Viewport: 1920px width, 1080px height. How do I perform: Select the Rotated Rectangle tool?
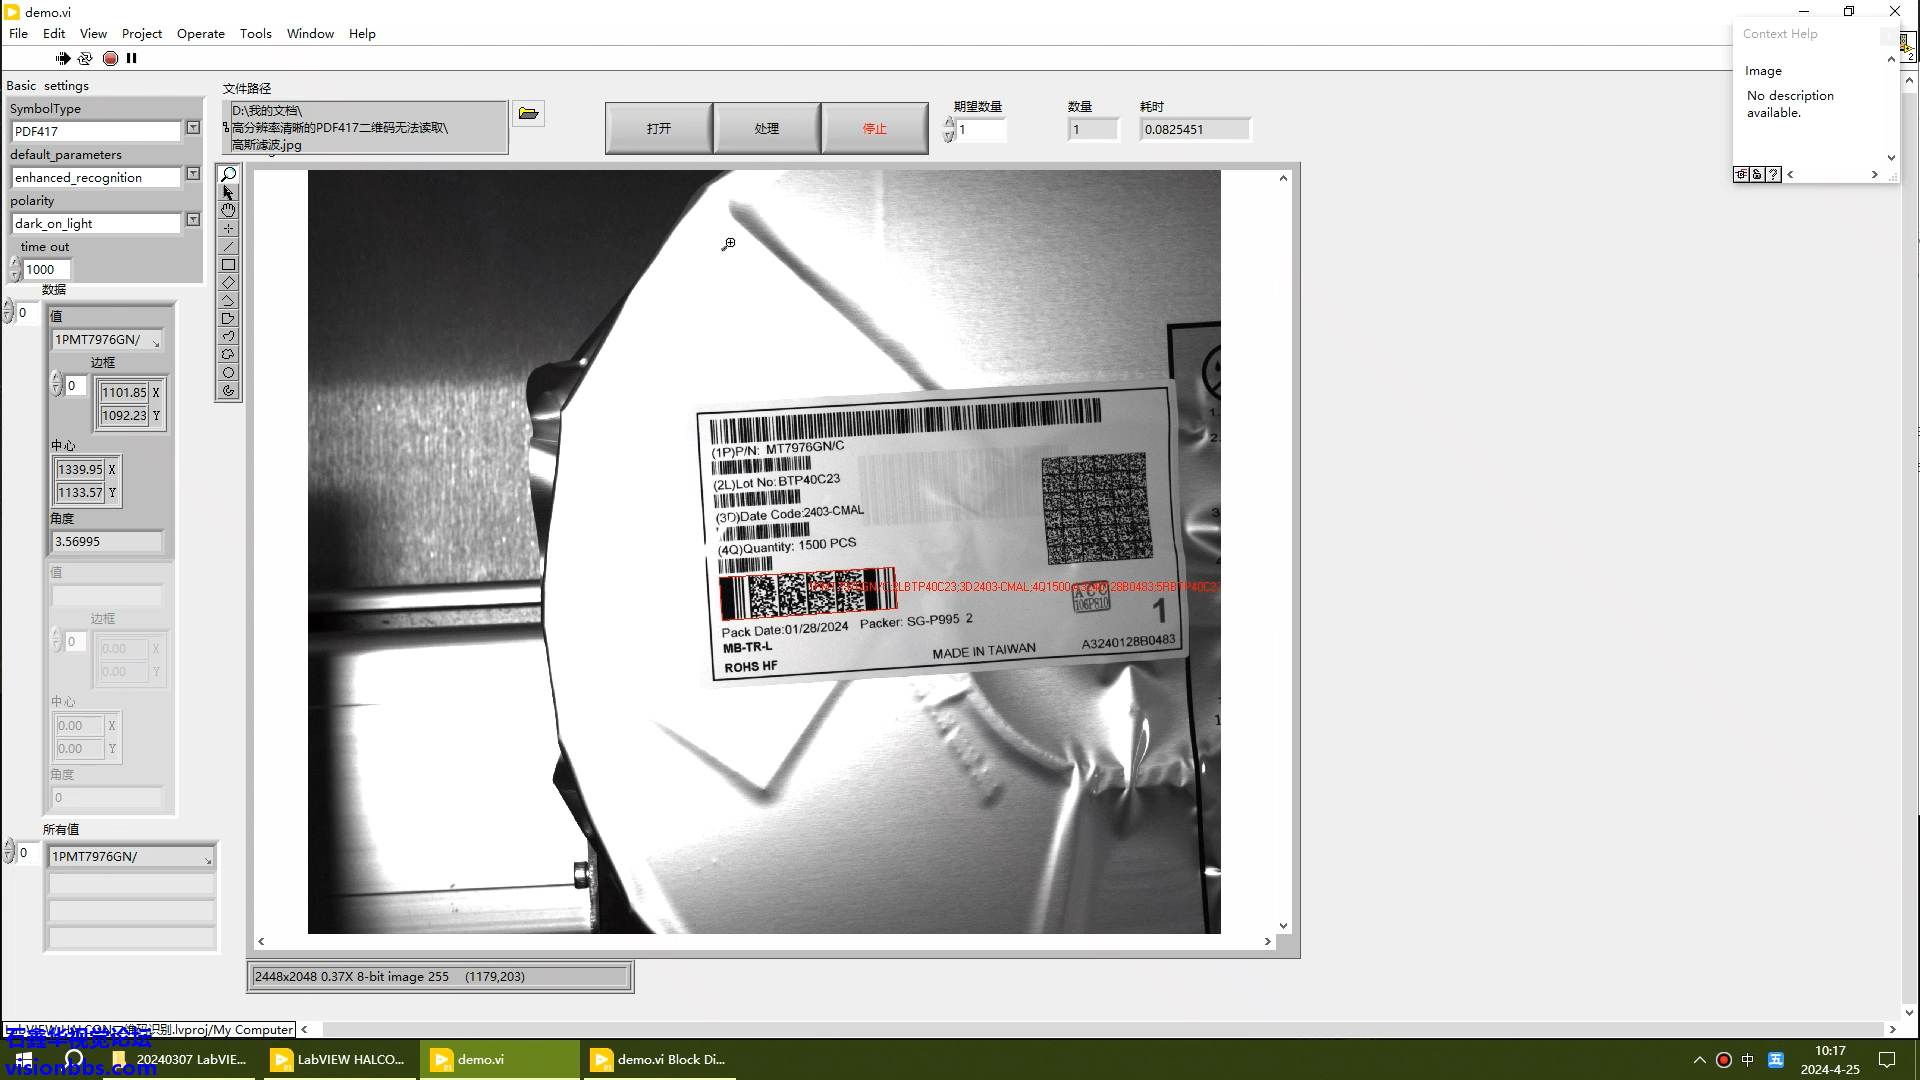pyautogui.click(x=228, y=283)
